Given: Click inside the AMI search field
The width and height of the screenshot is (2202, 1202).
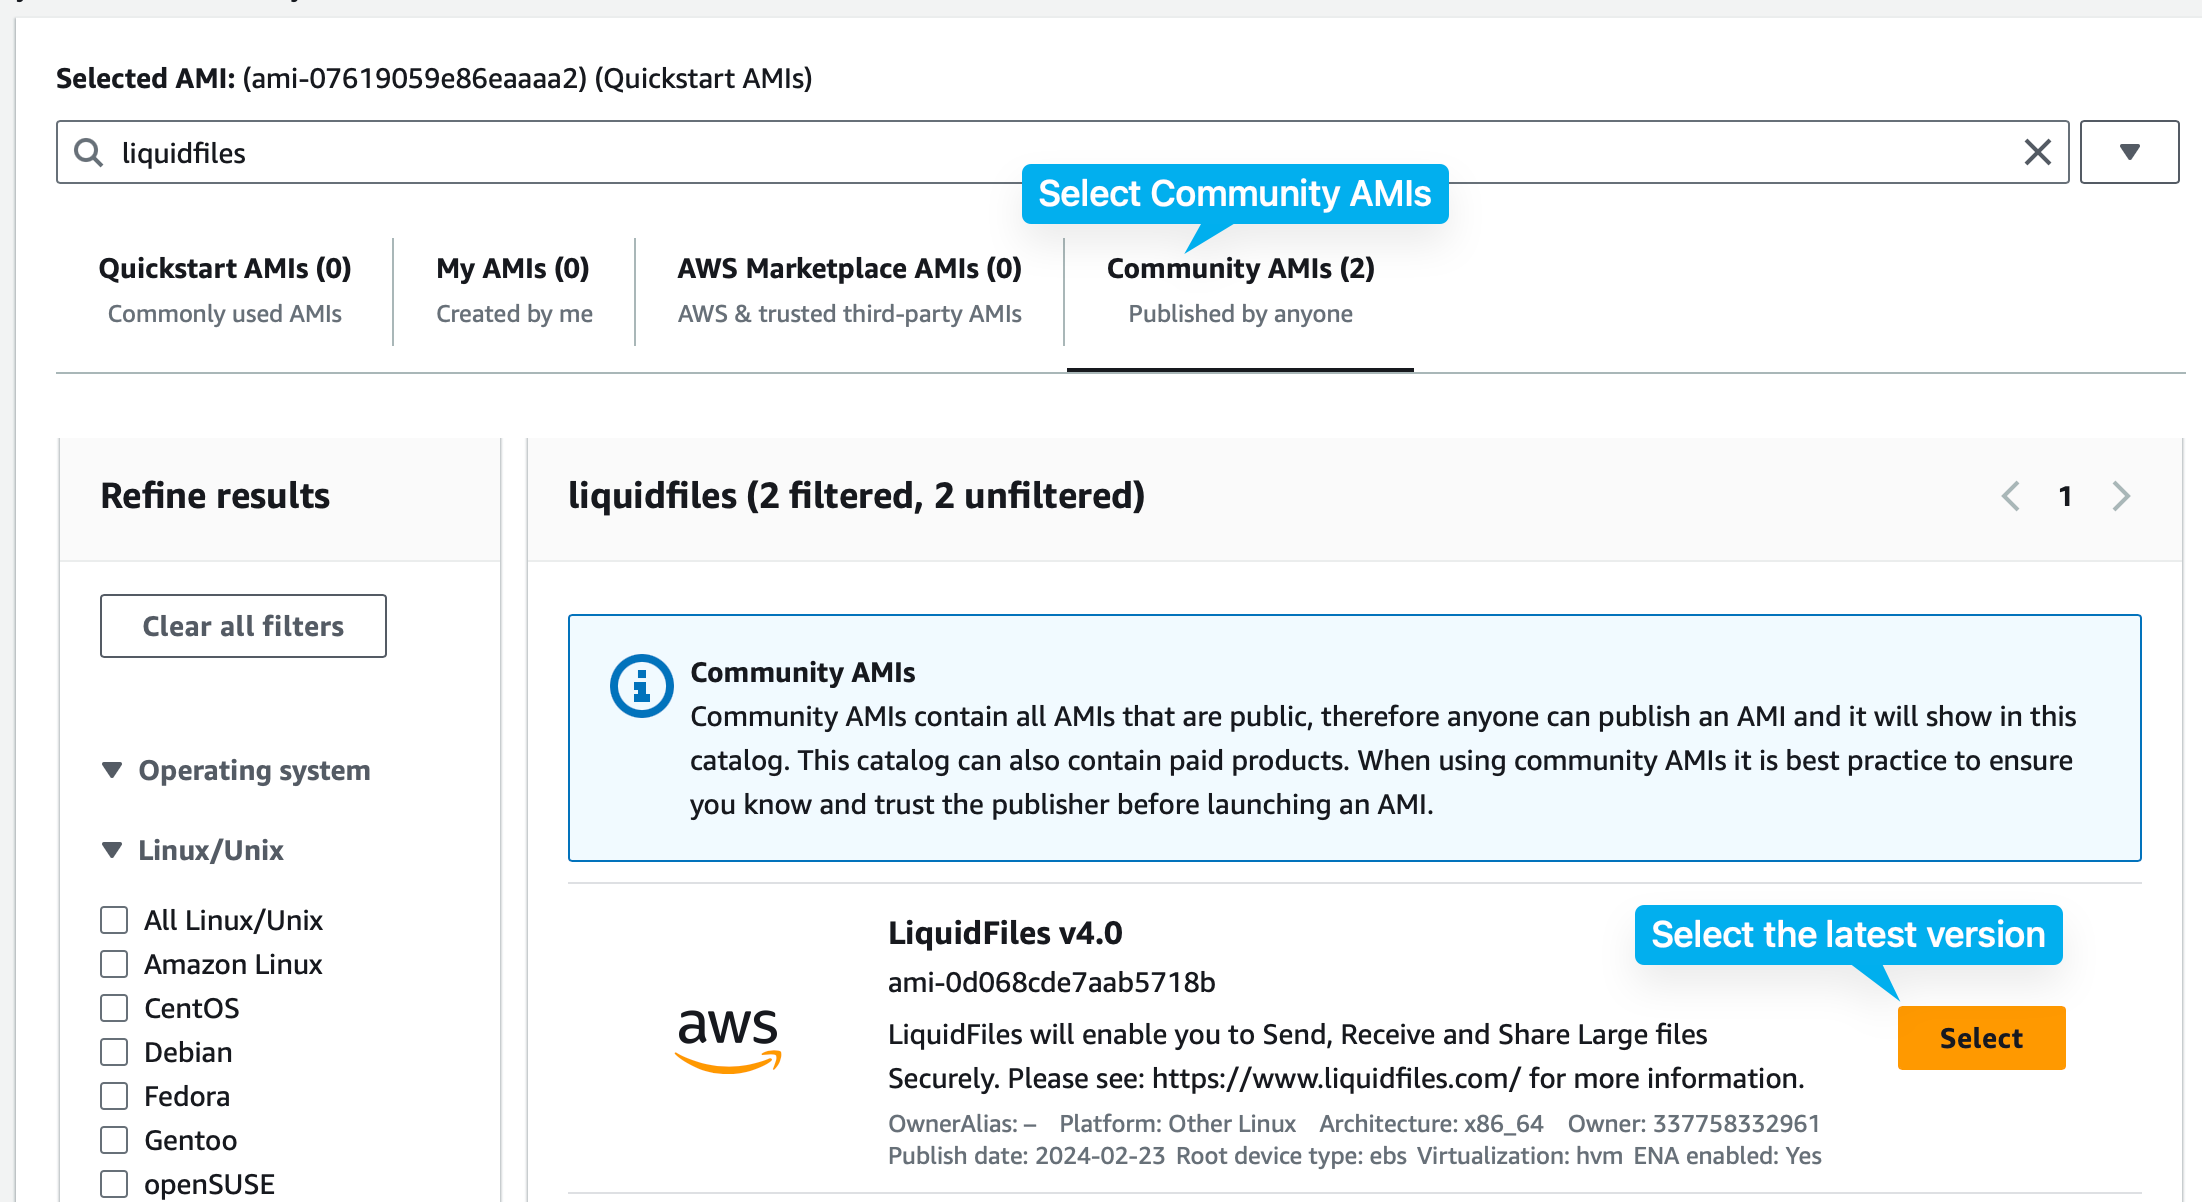Looking at the screenshot, I should (600, 152).
